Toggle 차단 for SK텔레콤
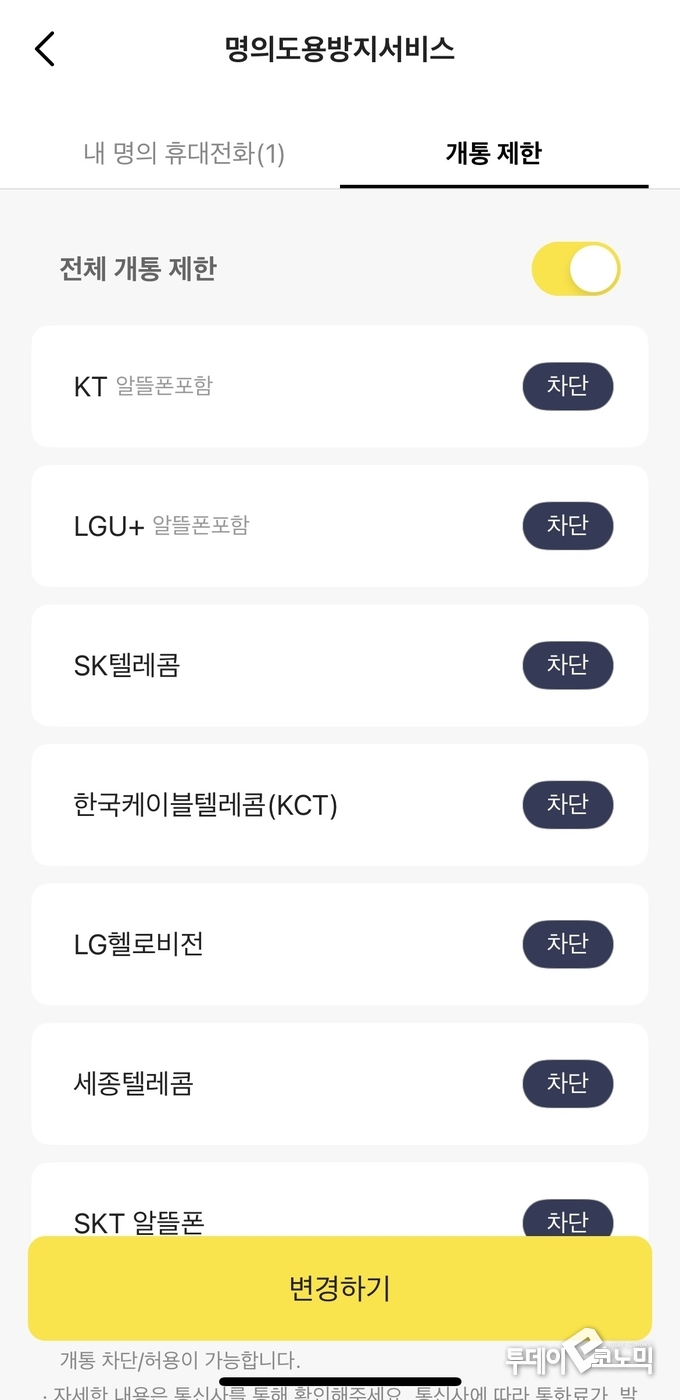 [x=567, y=665]
